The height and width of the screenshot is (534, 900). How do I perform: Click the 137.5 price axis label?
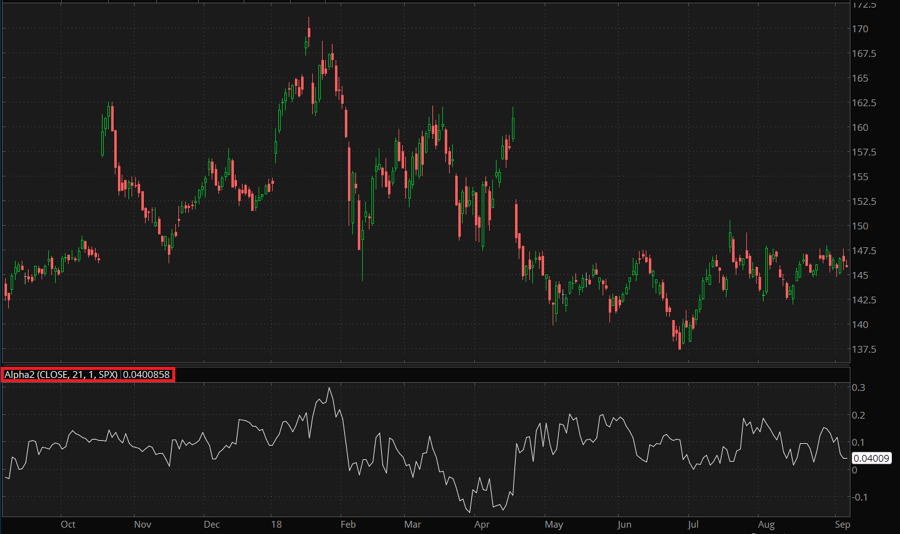click(864, 349)
